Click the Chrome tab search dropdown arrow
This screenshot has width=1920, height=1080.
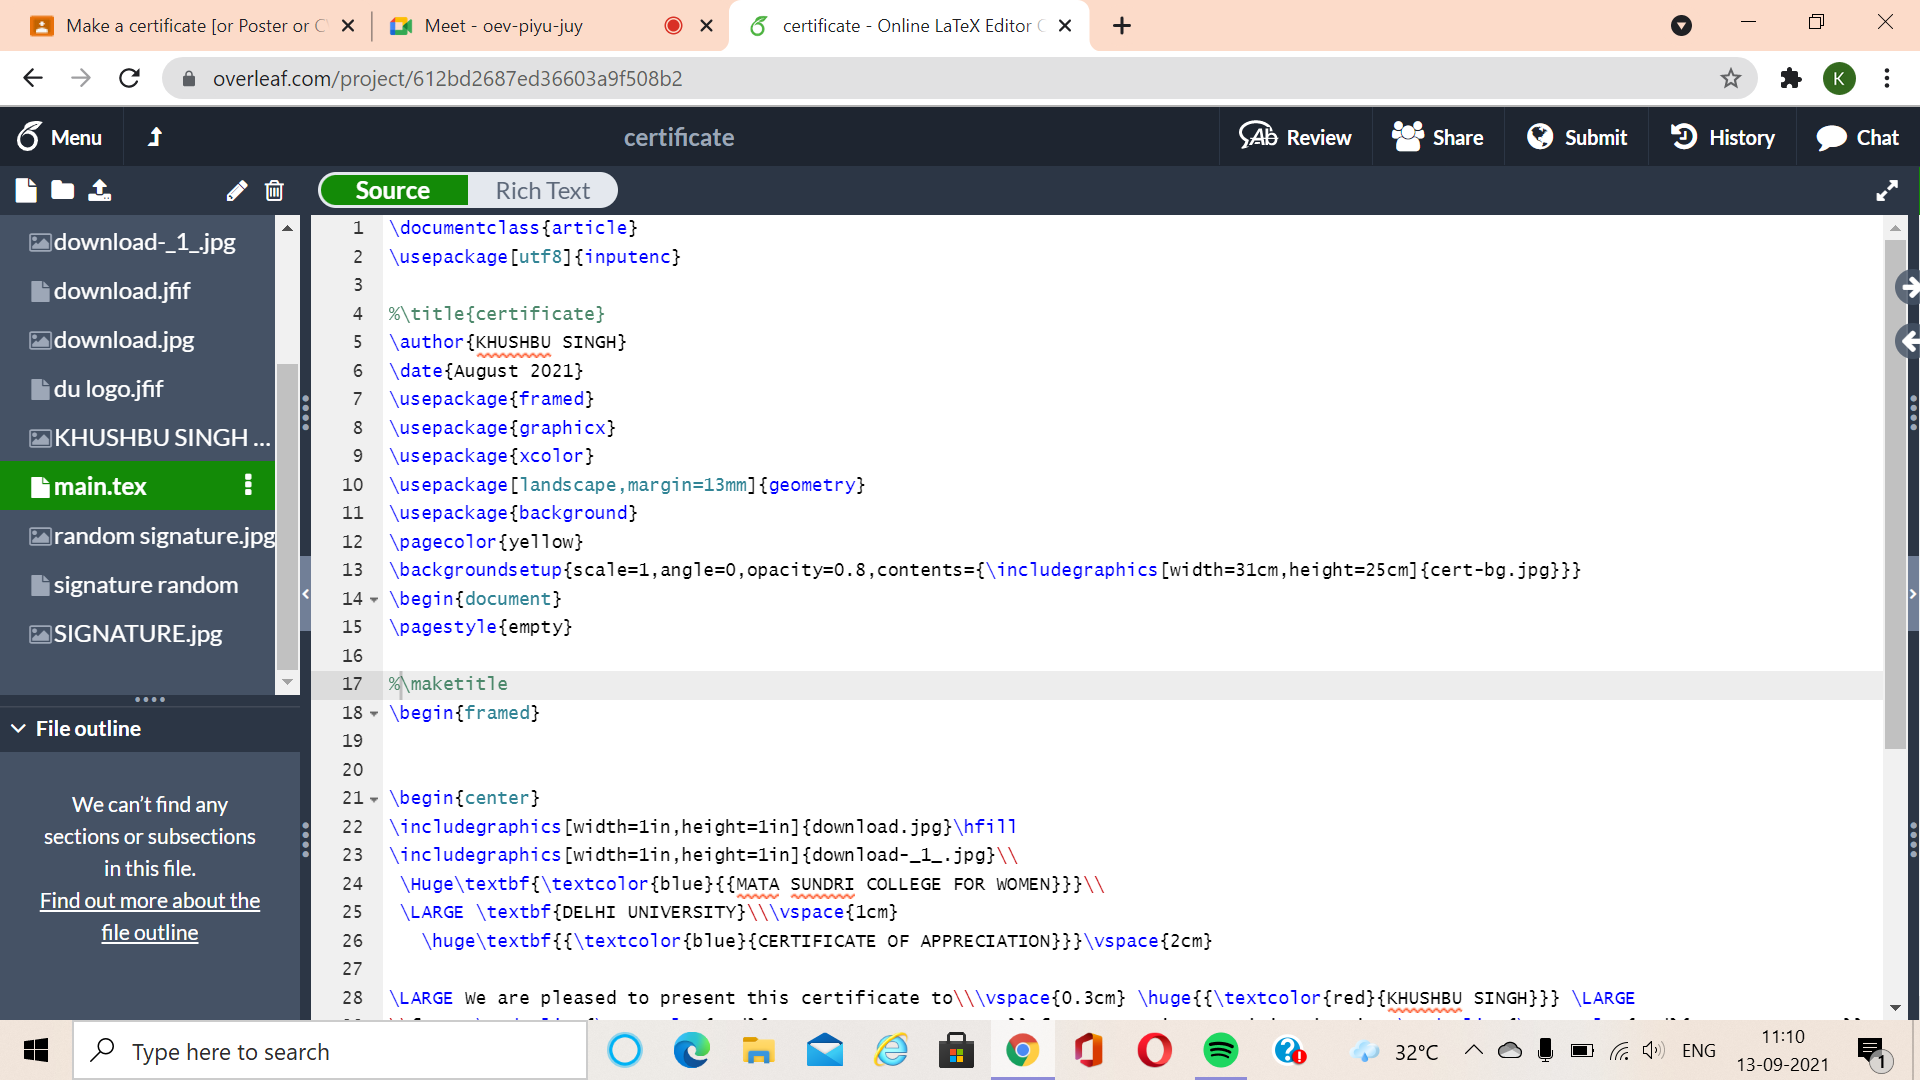coord(1681,26)
